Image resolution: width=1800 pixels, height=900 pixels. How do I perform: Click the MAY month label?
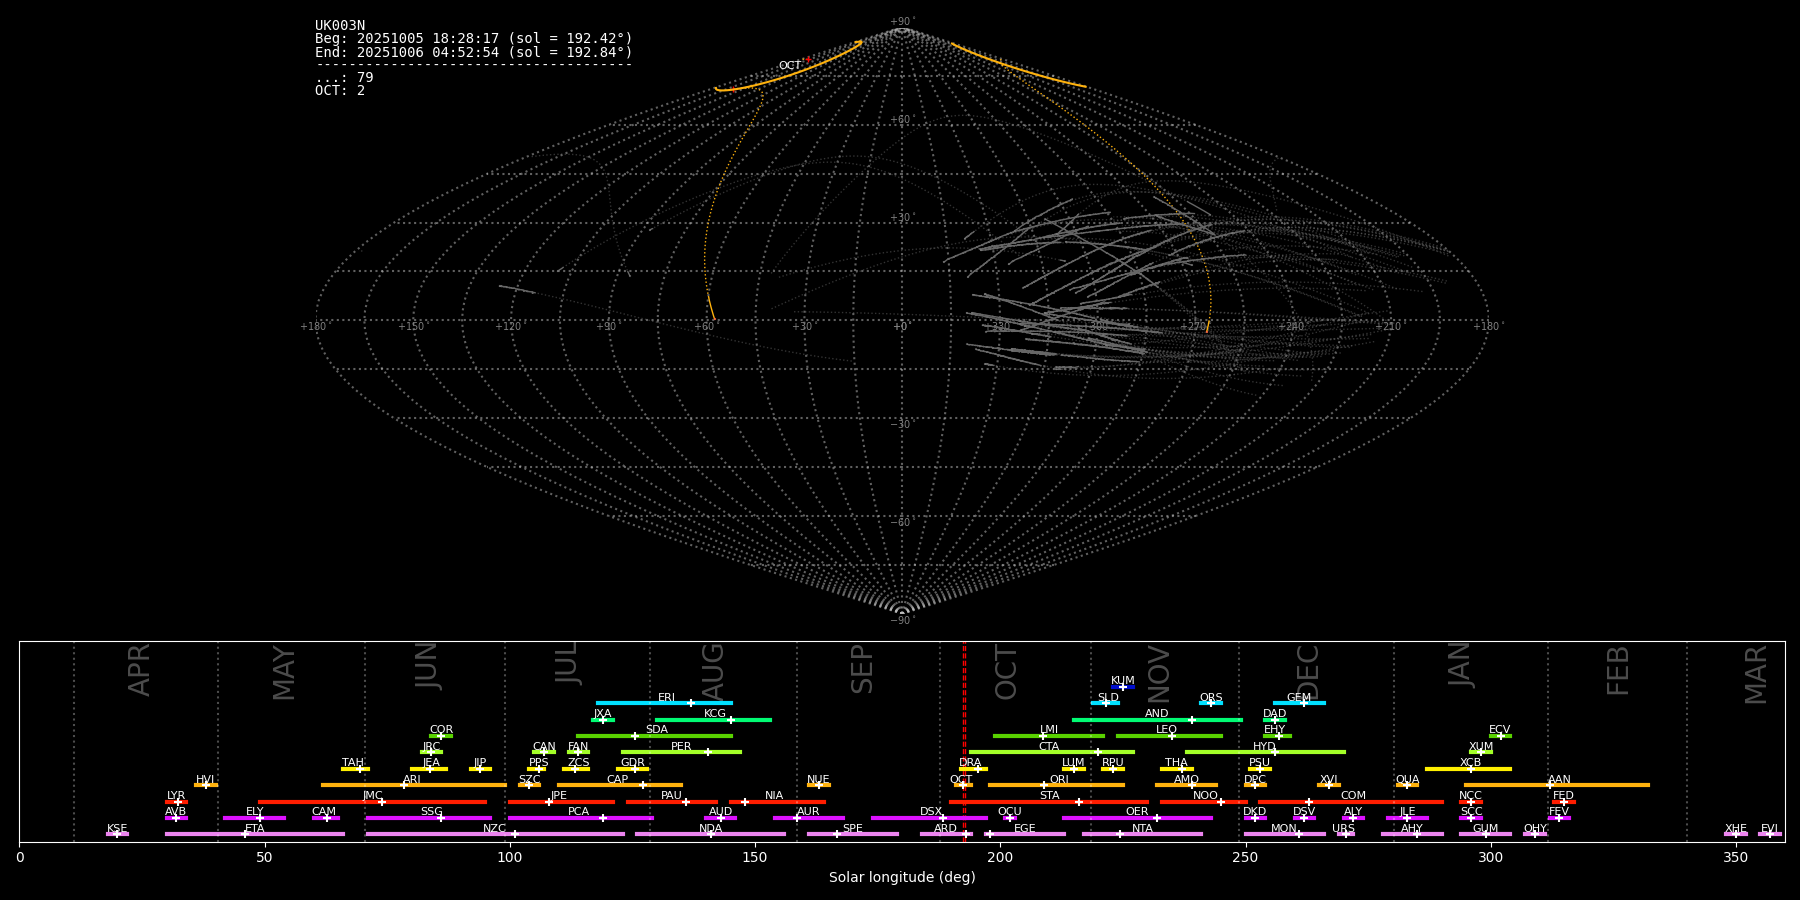point(284,673)
